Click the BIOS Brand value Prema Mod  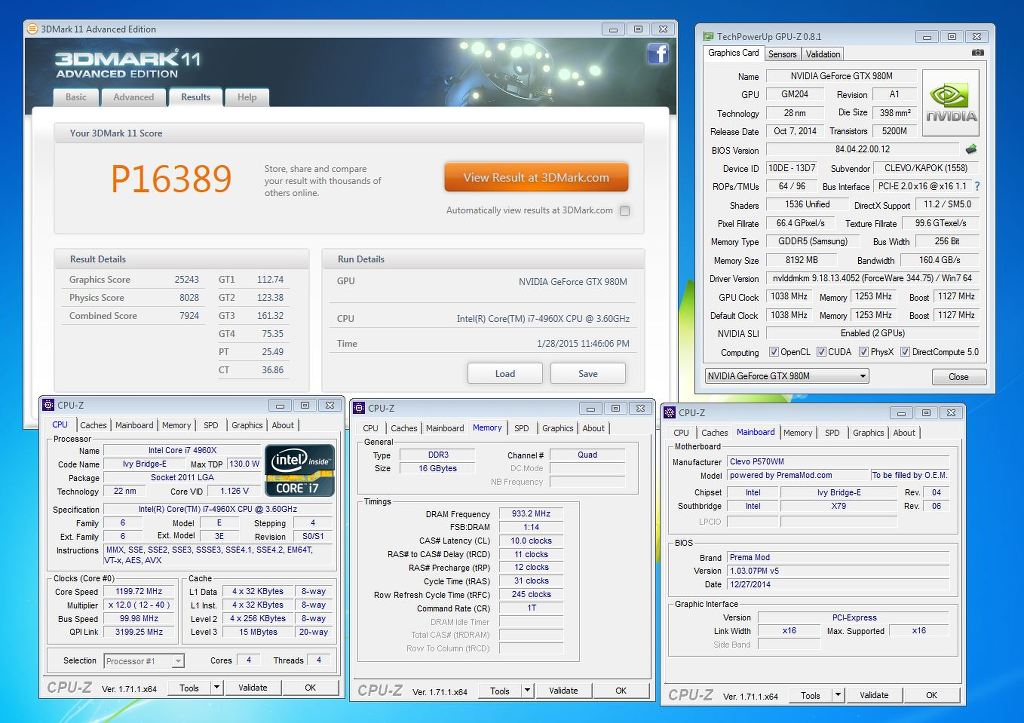click(x=838, y=557)
